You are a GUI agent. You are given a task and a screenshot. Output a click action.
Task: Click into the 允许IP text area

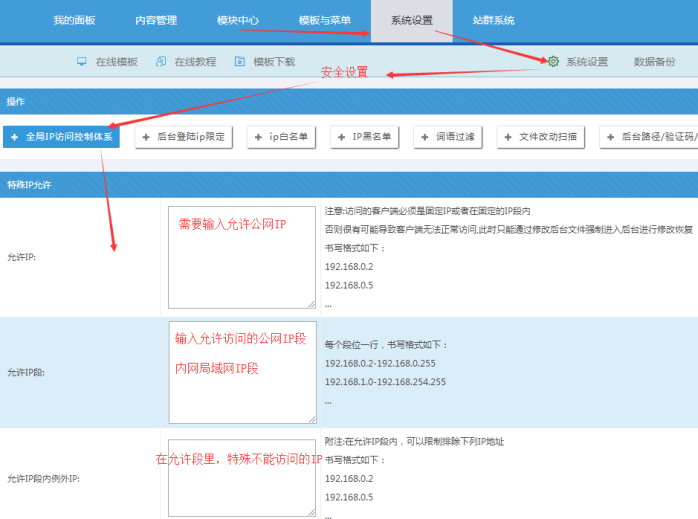tap(242, 257)
